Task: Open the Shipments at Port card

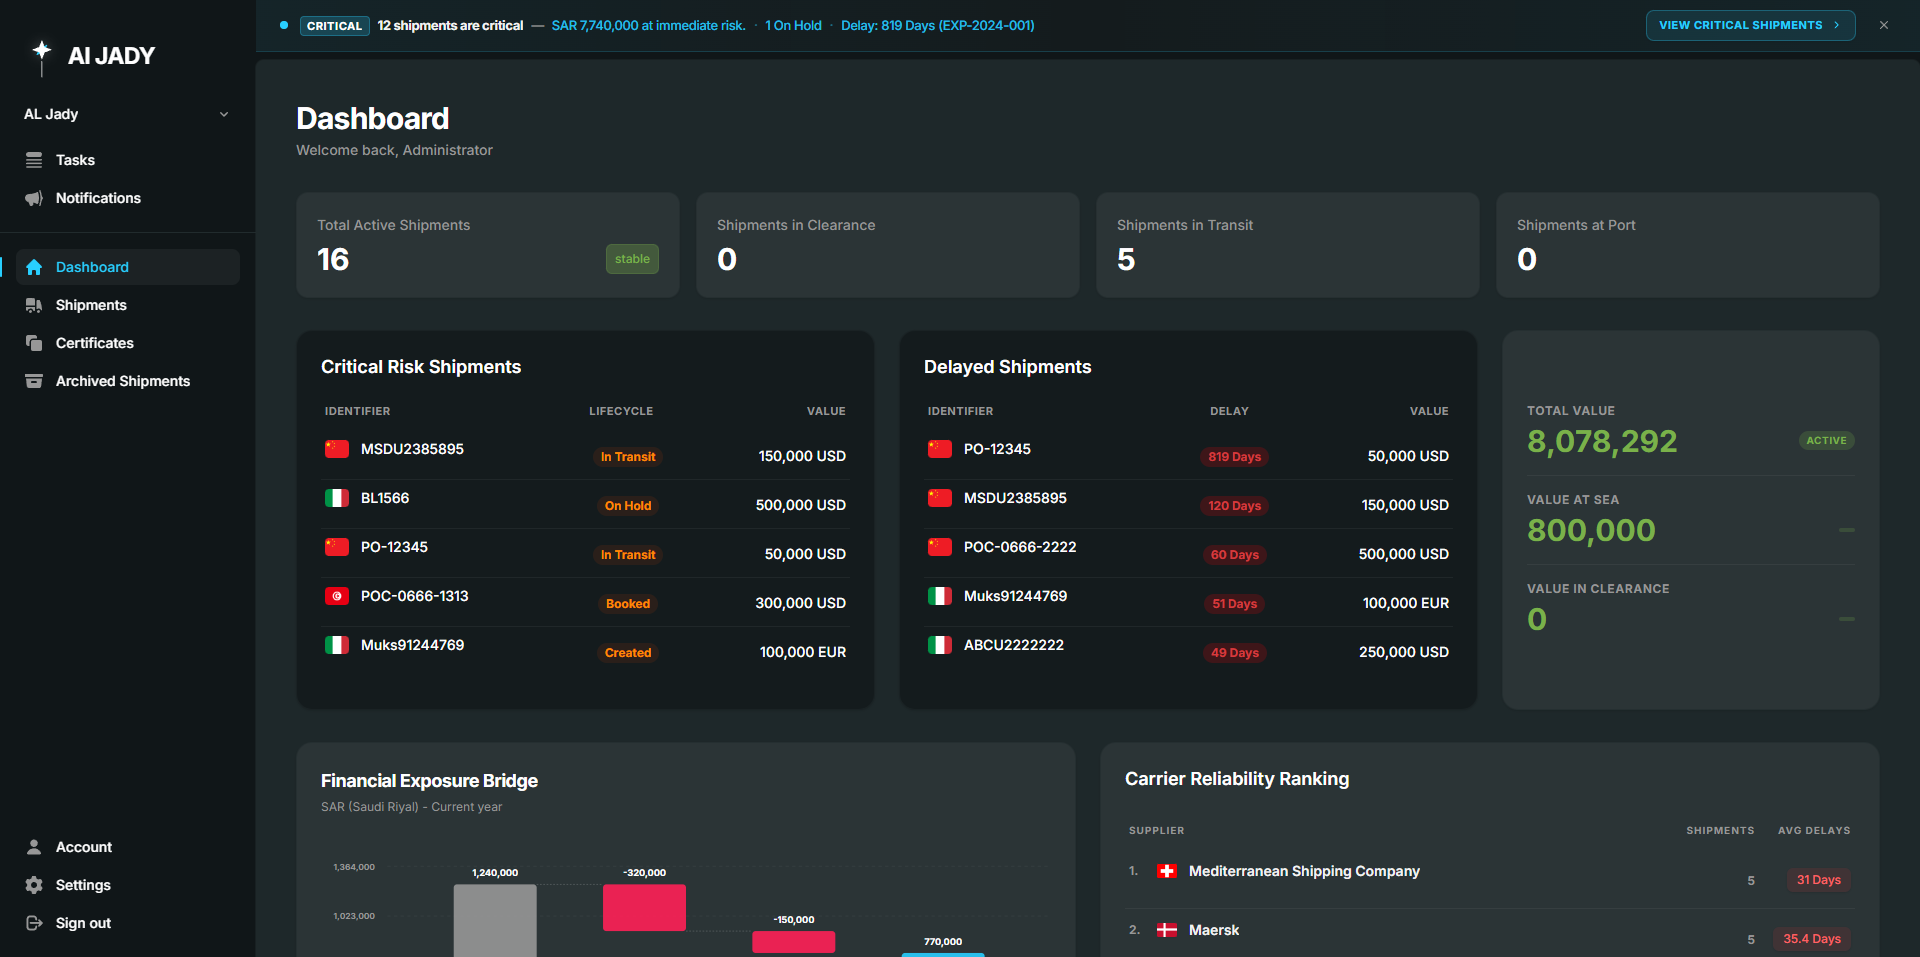Action: click(x=1687, y=245)
